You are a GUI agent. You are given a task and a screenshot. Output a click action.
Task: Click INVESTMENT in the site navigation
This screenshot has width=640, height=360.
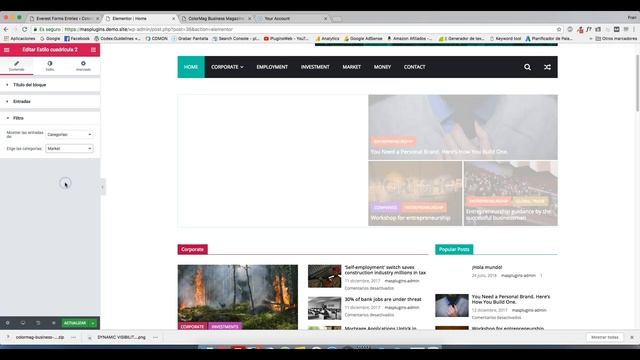pyautogui.click(x=315, y=67)
